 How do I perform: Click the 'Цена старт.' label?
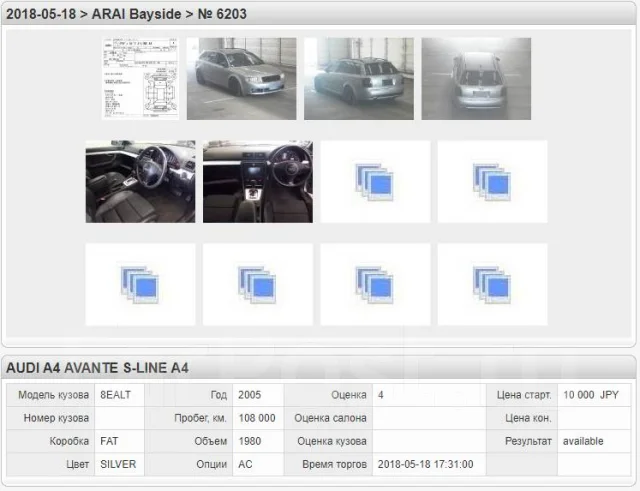click(x=524, y=395)
